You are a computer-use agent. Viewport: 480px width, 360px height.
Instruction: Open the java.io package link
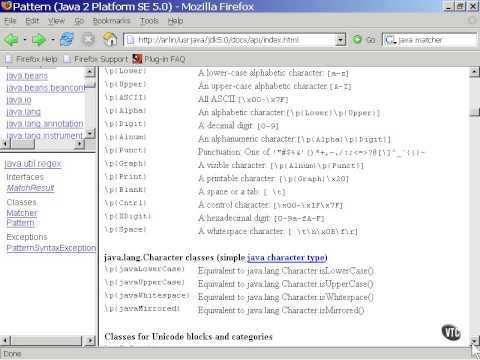(x=19, y=100)
